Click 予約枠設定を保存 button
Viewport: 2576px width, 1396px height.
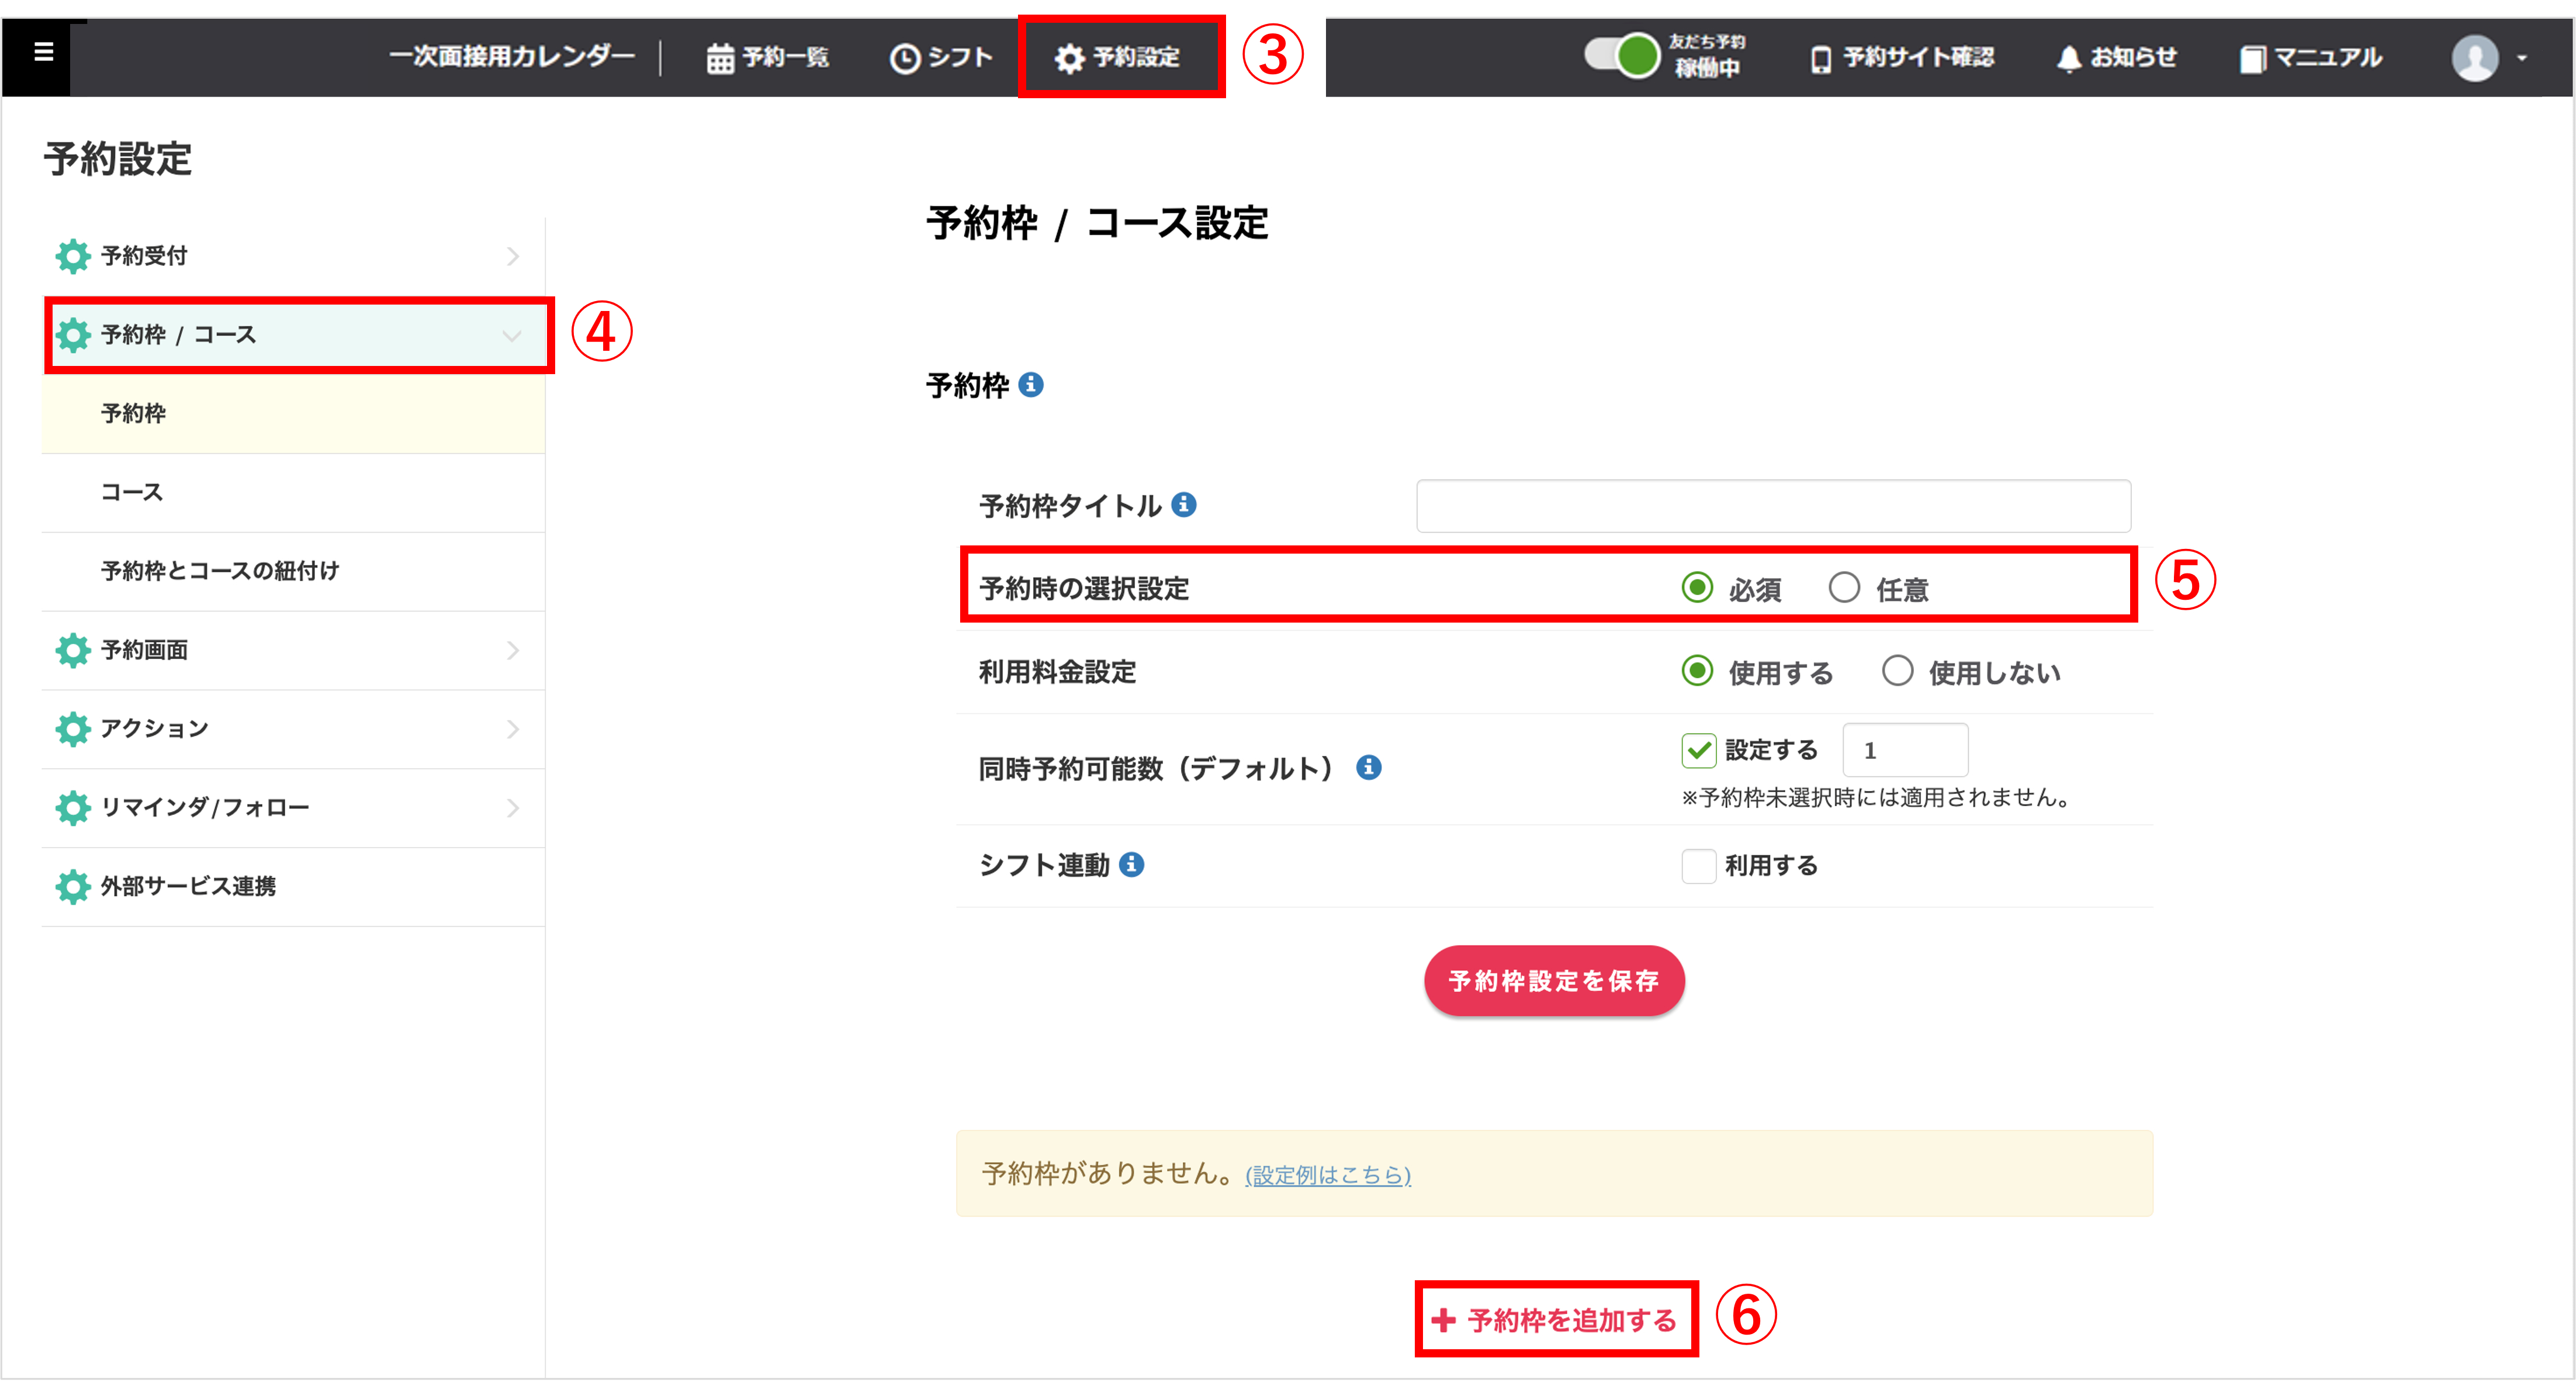(x=1554, y=980)
